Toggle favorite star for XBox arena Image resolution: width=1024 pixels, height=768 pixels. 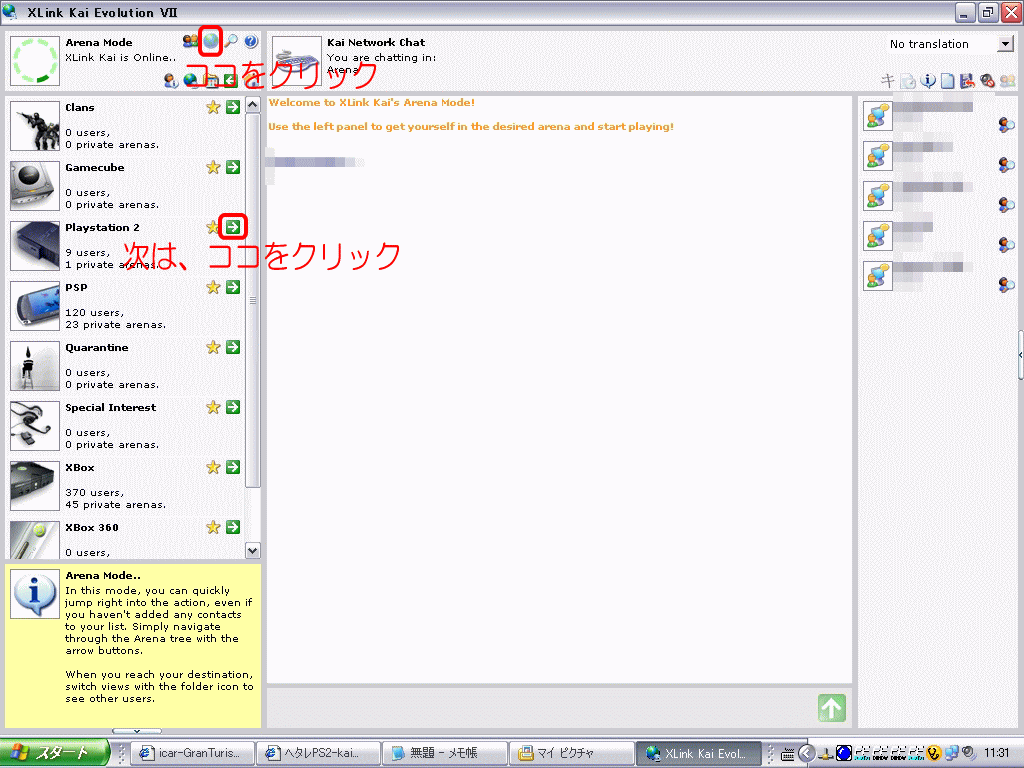[213, 468]
